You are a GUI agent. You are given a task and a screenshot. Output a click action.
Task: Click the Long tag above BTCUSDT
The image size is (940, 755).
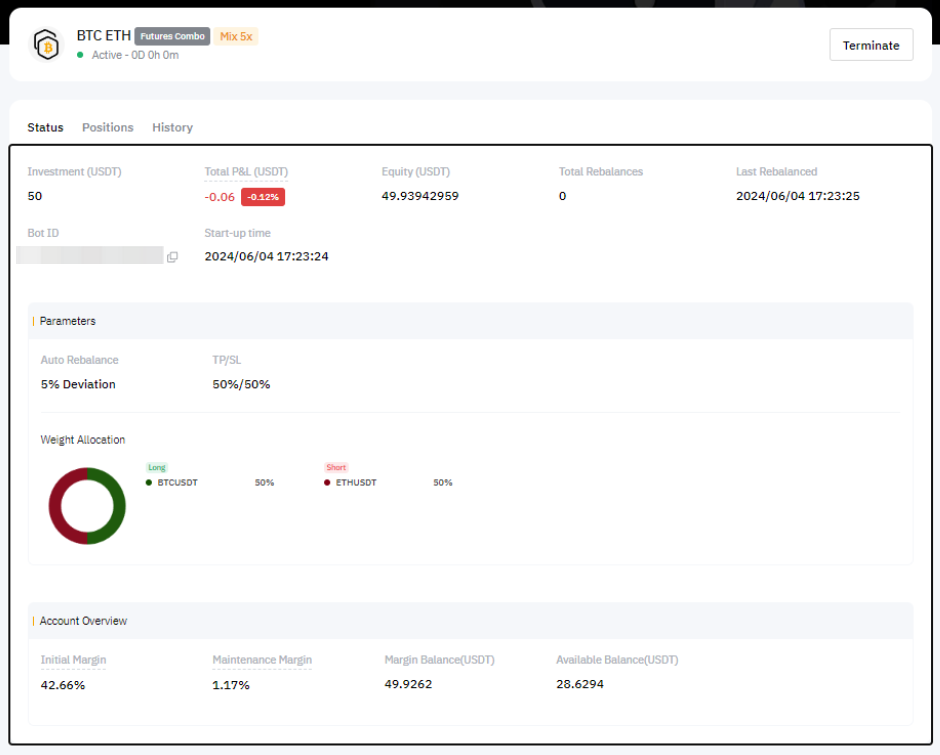(x=156, y=467)
